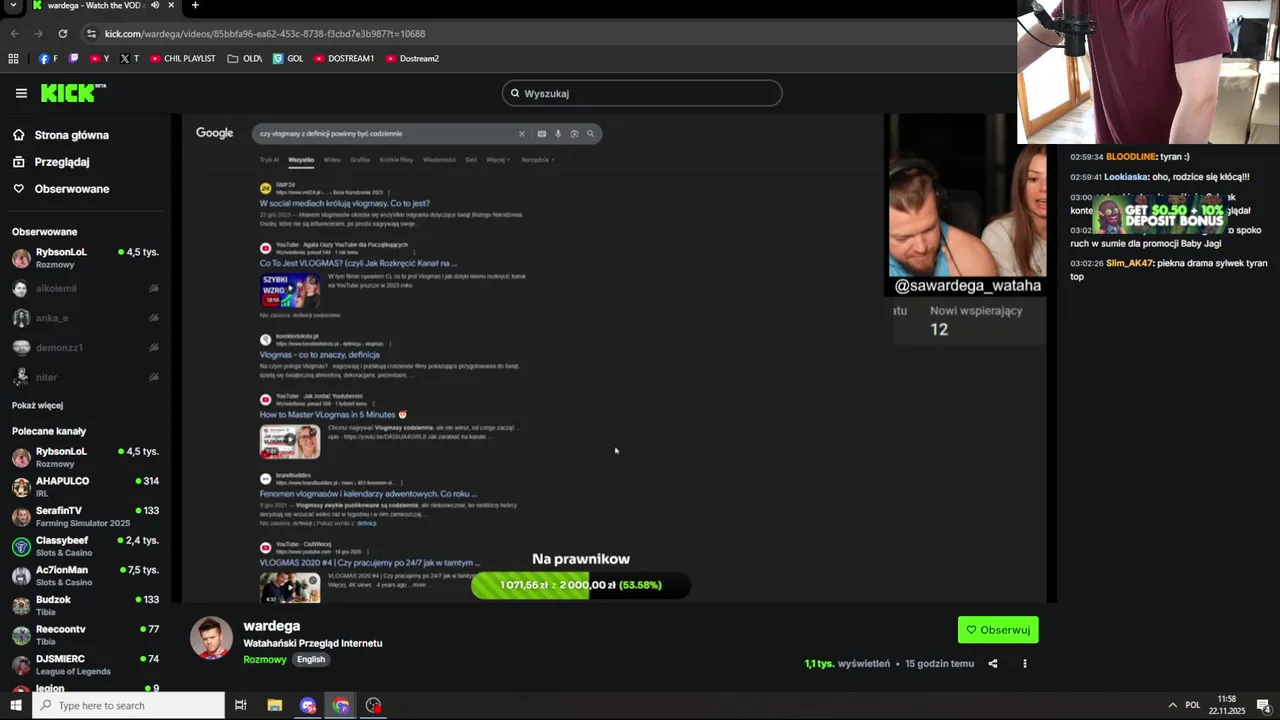Open recommended channel SerafinTV
Image resolution: width=1280 pixels, height=720 pixels.
(x=85, y=516)
